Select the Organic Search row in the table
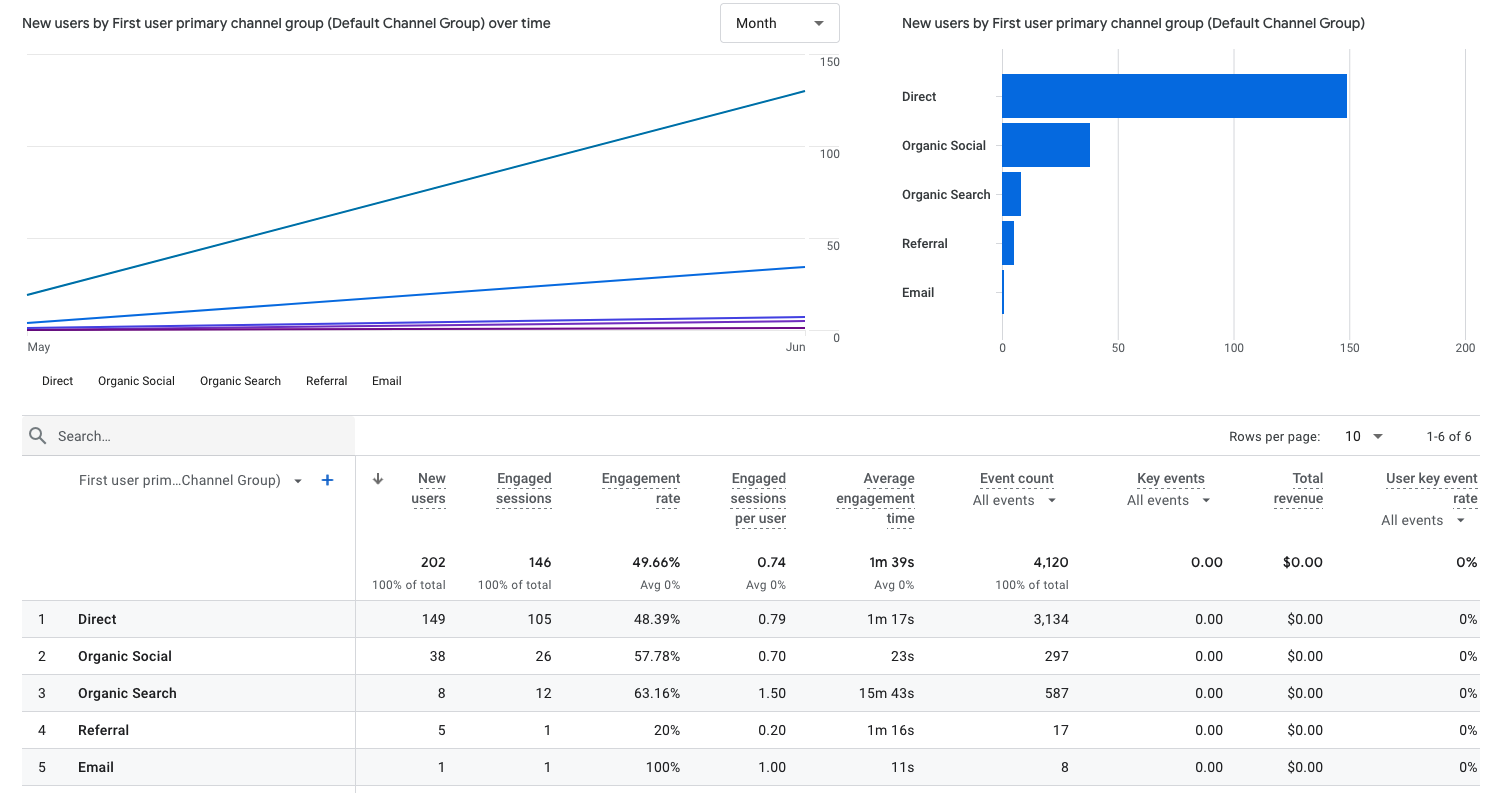This screenshot has width=1490, height=793. click(x=127, y=693)
